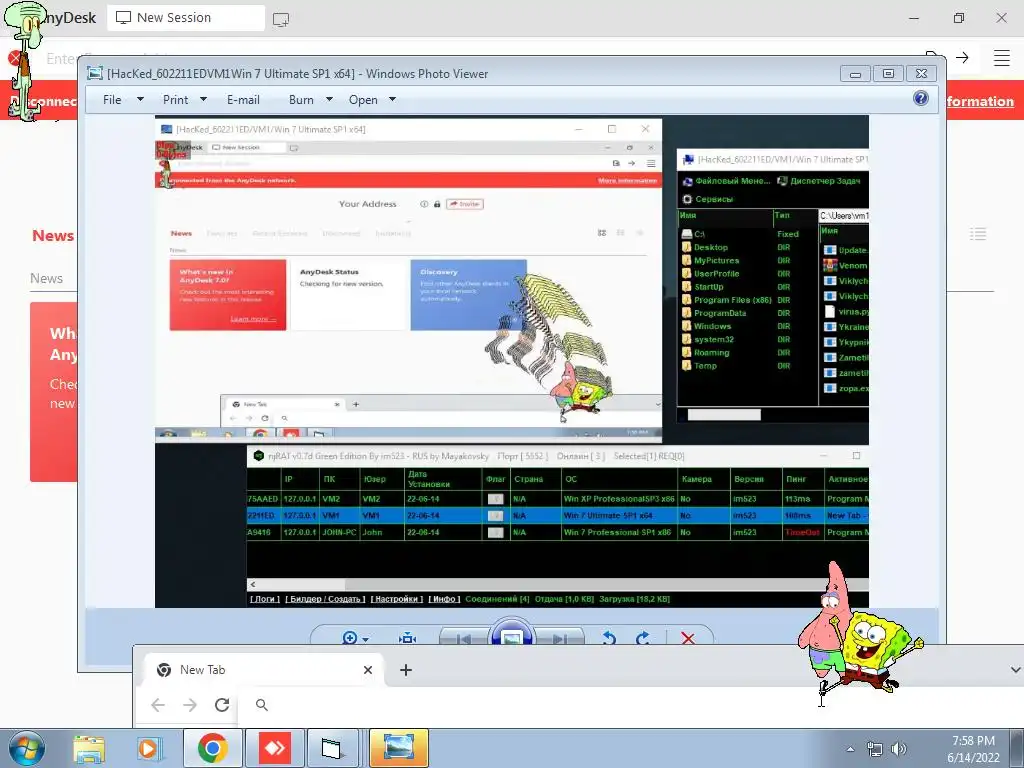
Task: Click the Photo Viewer zoom magnifier icon
Action: tap(349, 637)
